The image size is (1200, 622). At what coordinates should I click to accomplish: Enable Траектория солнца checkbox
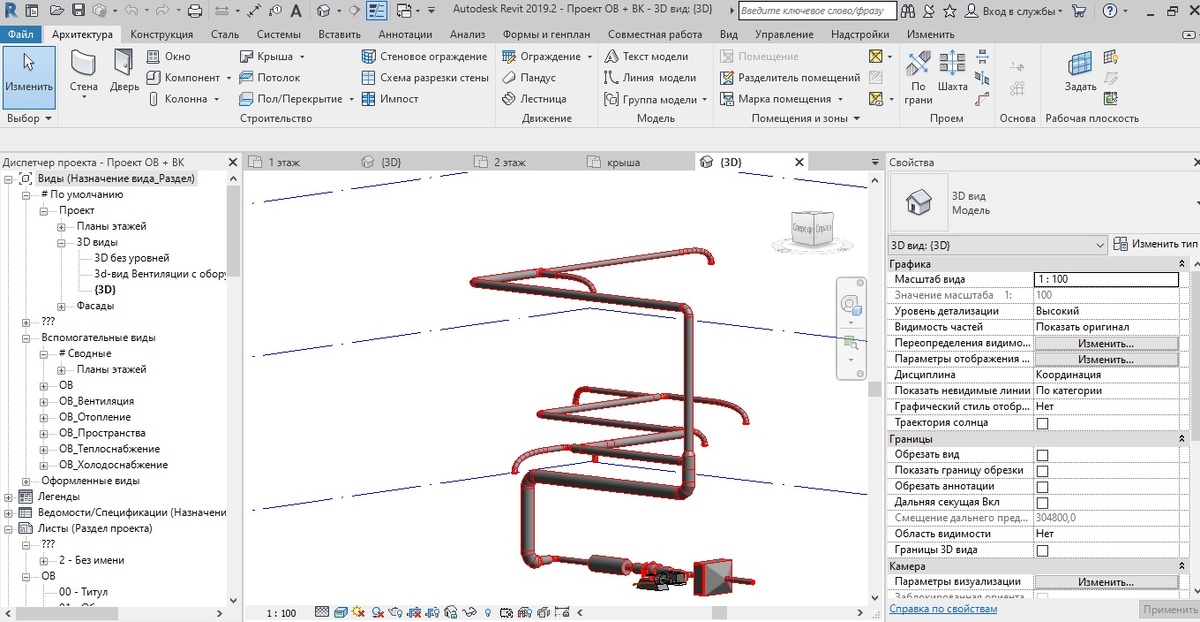click(x=1042, y=423)
